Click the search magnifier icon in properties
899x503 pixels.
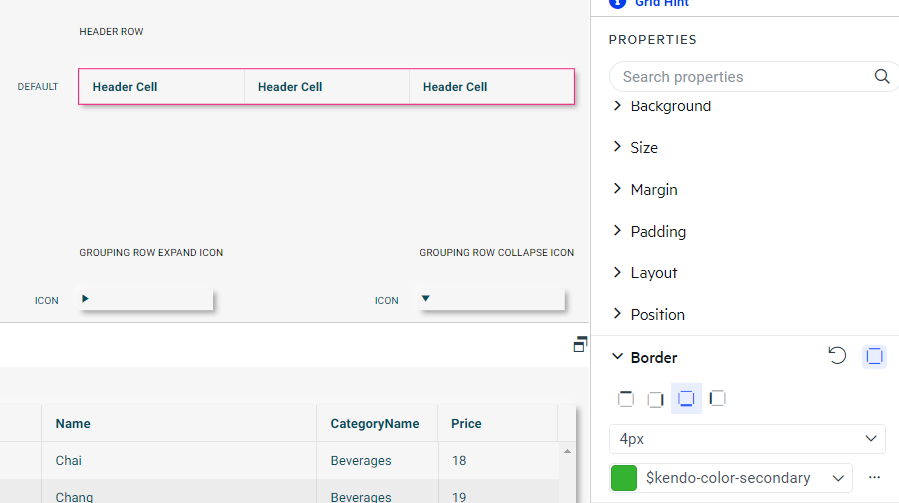pos(881,77)
